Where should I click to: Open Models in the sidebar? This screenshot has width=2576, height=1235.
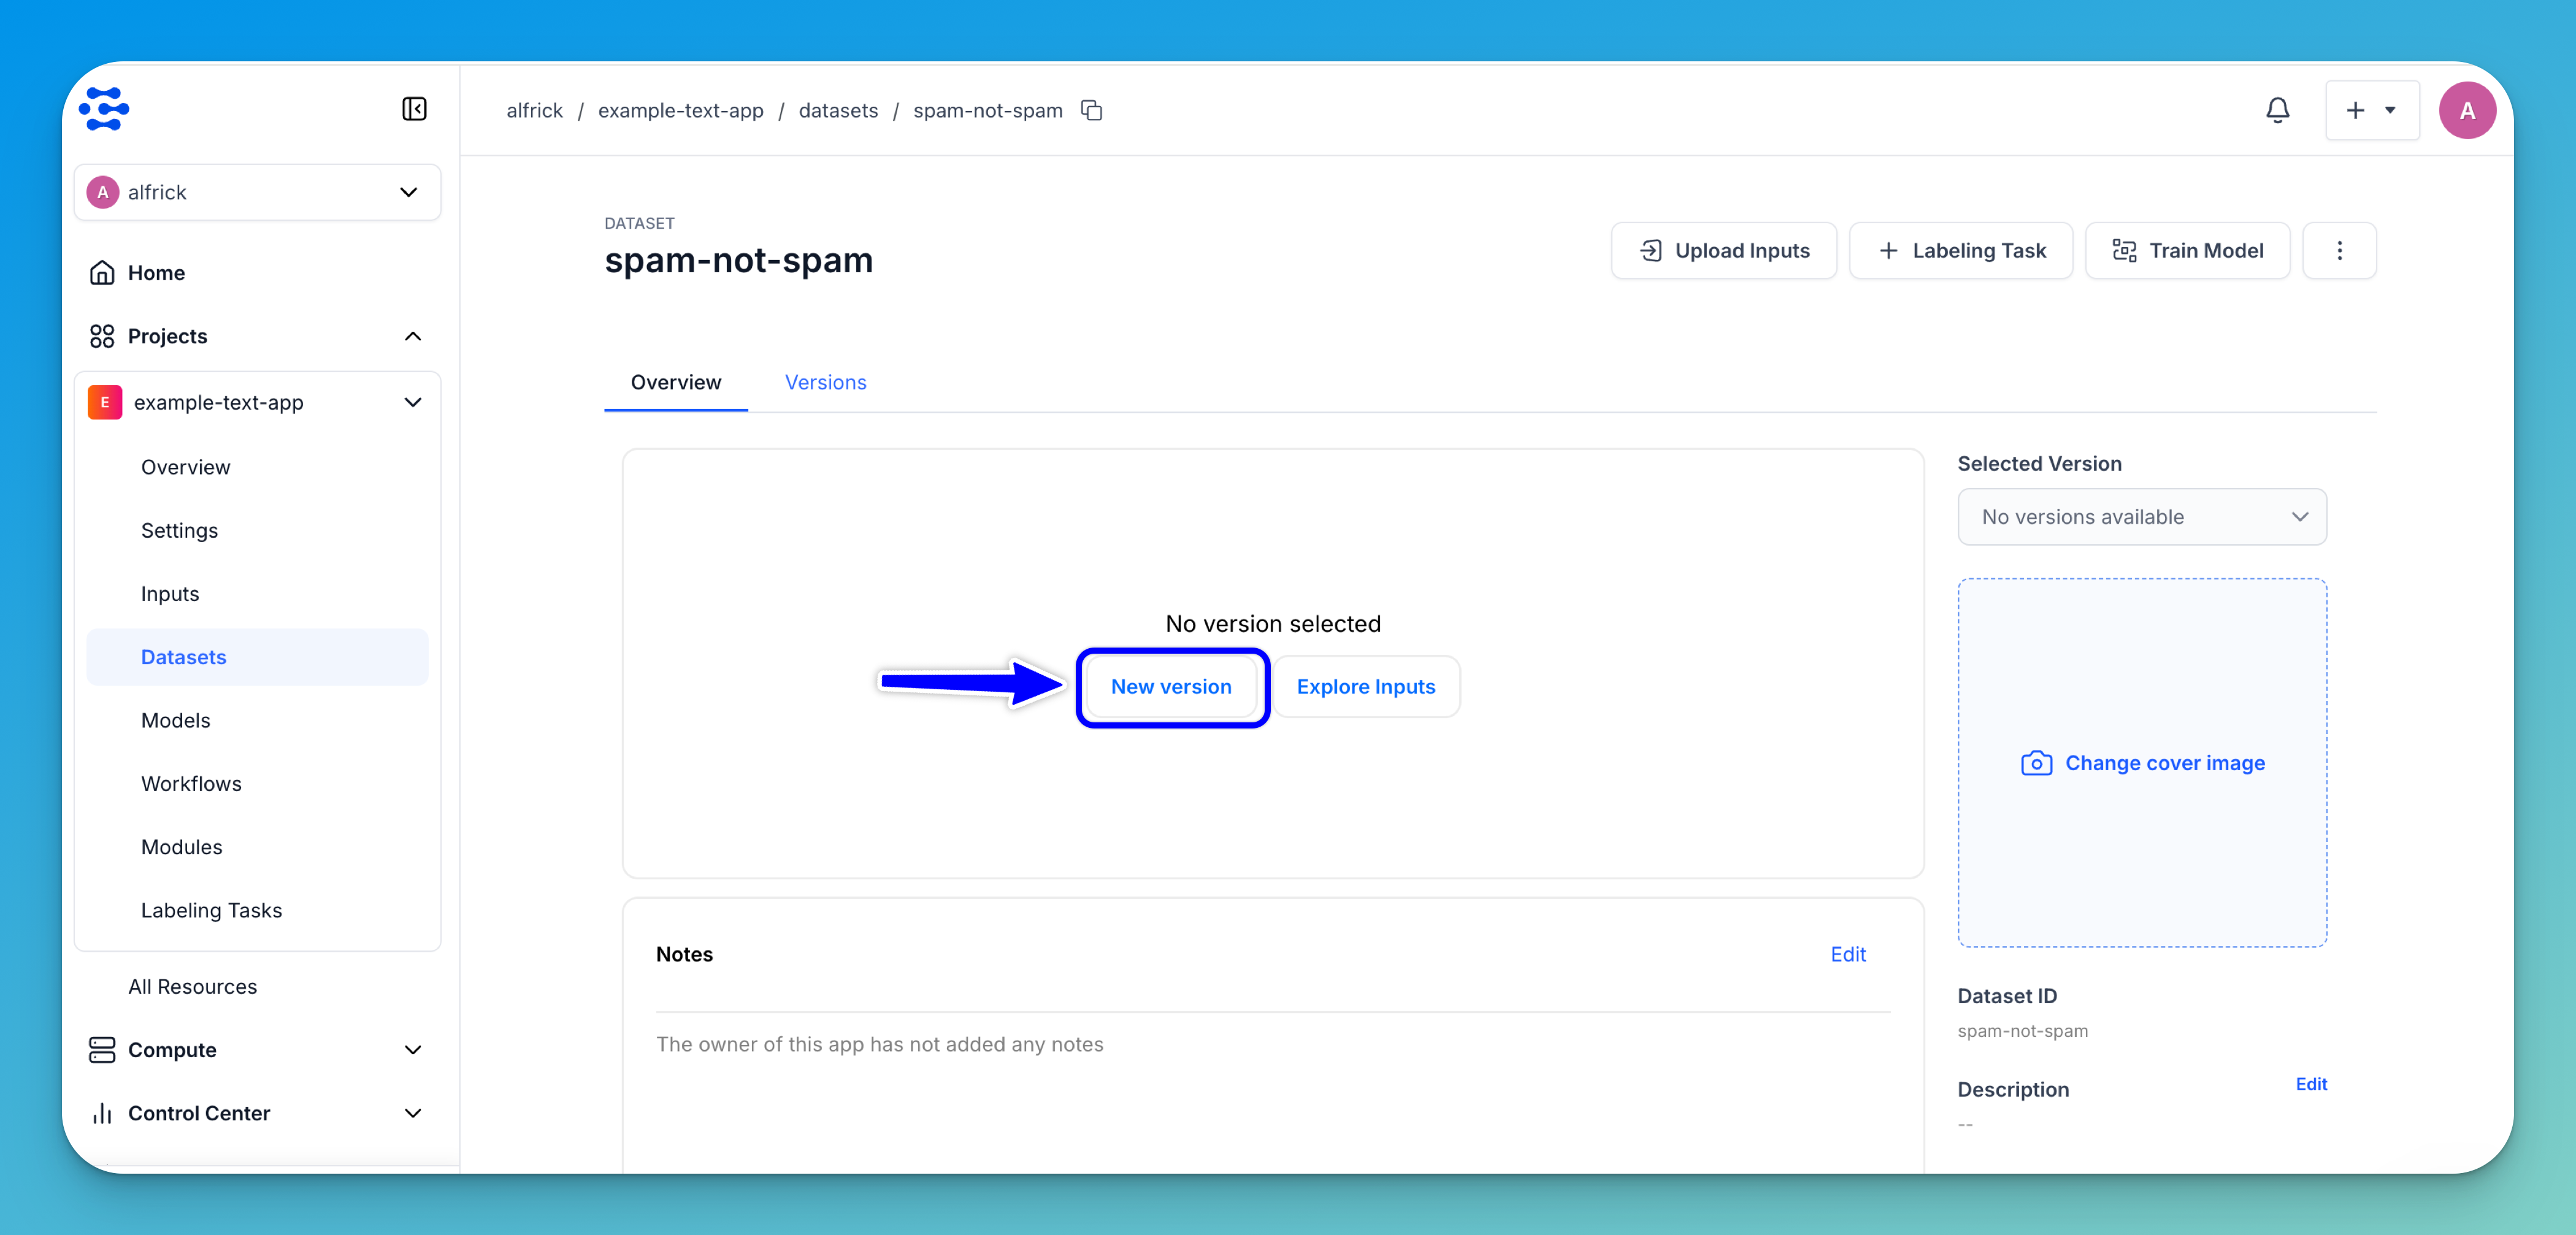(x=175, y=720)
